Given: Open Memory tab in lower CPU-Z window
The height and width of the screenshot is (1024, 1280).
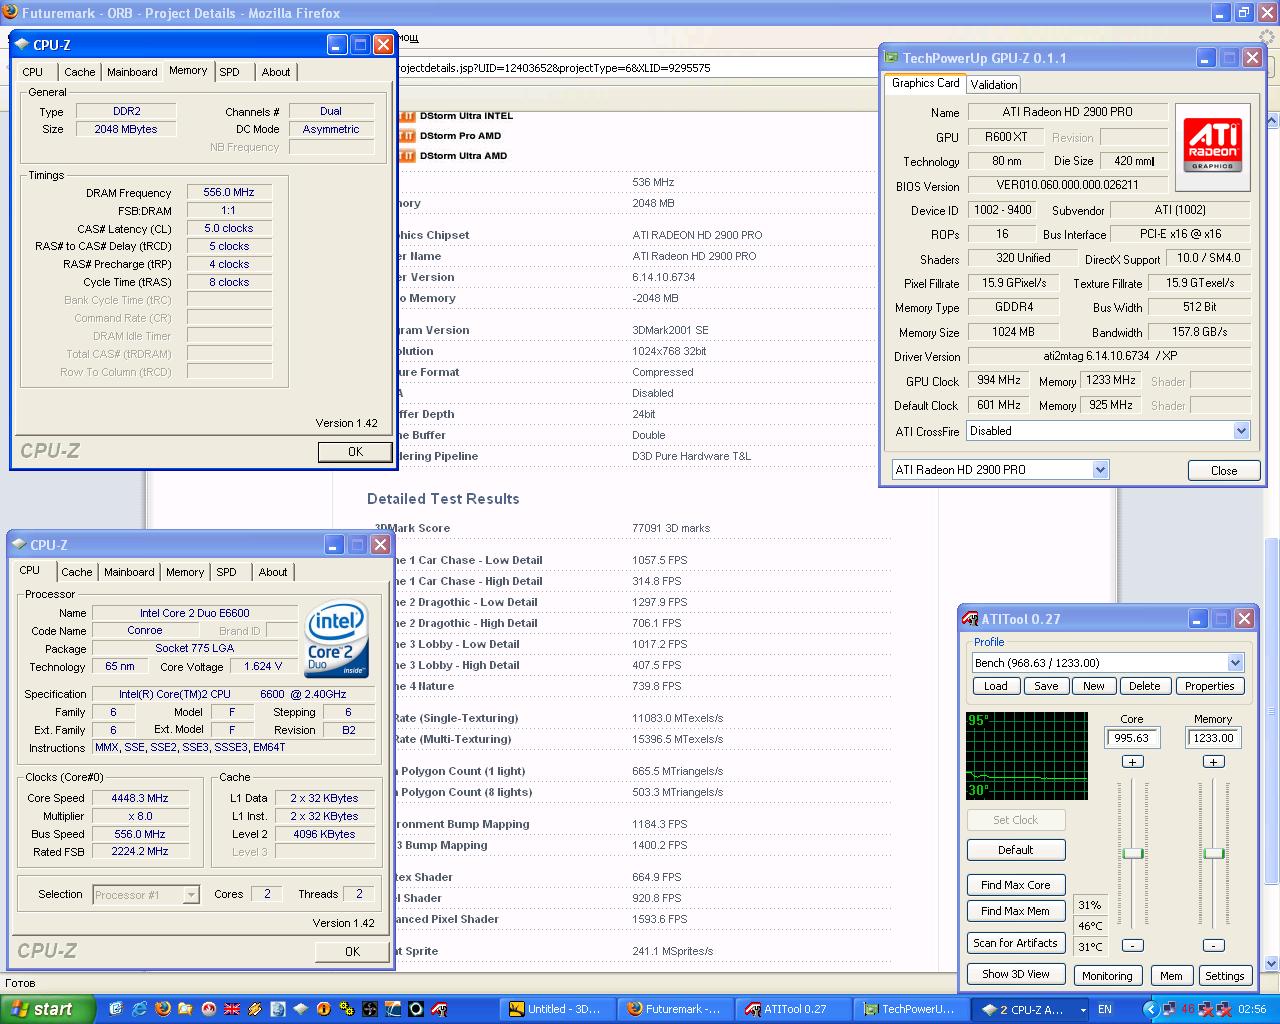Looking at the screenshot, I should click(x=185, y=572).
